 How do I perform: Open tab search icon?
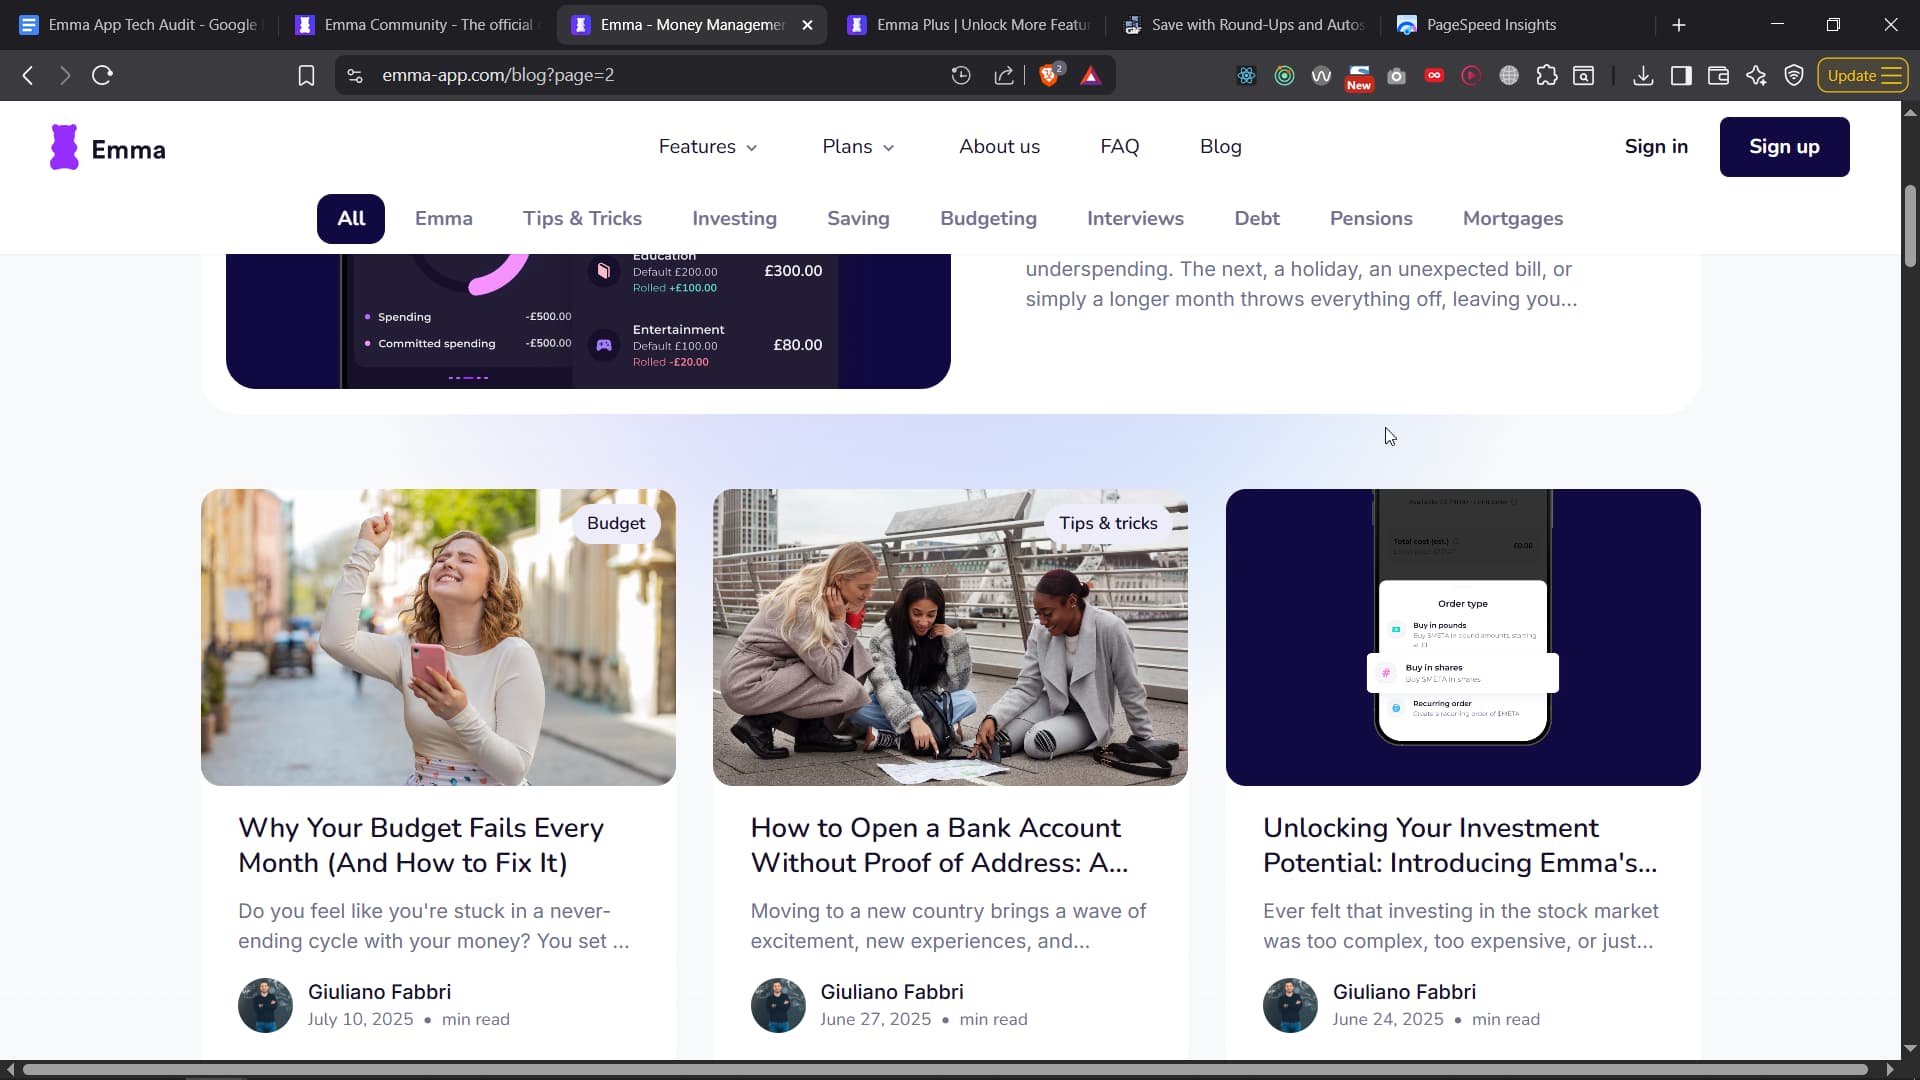tap(1584, 76)
